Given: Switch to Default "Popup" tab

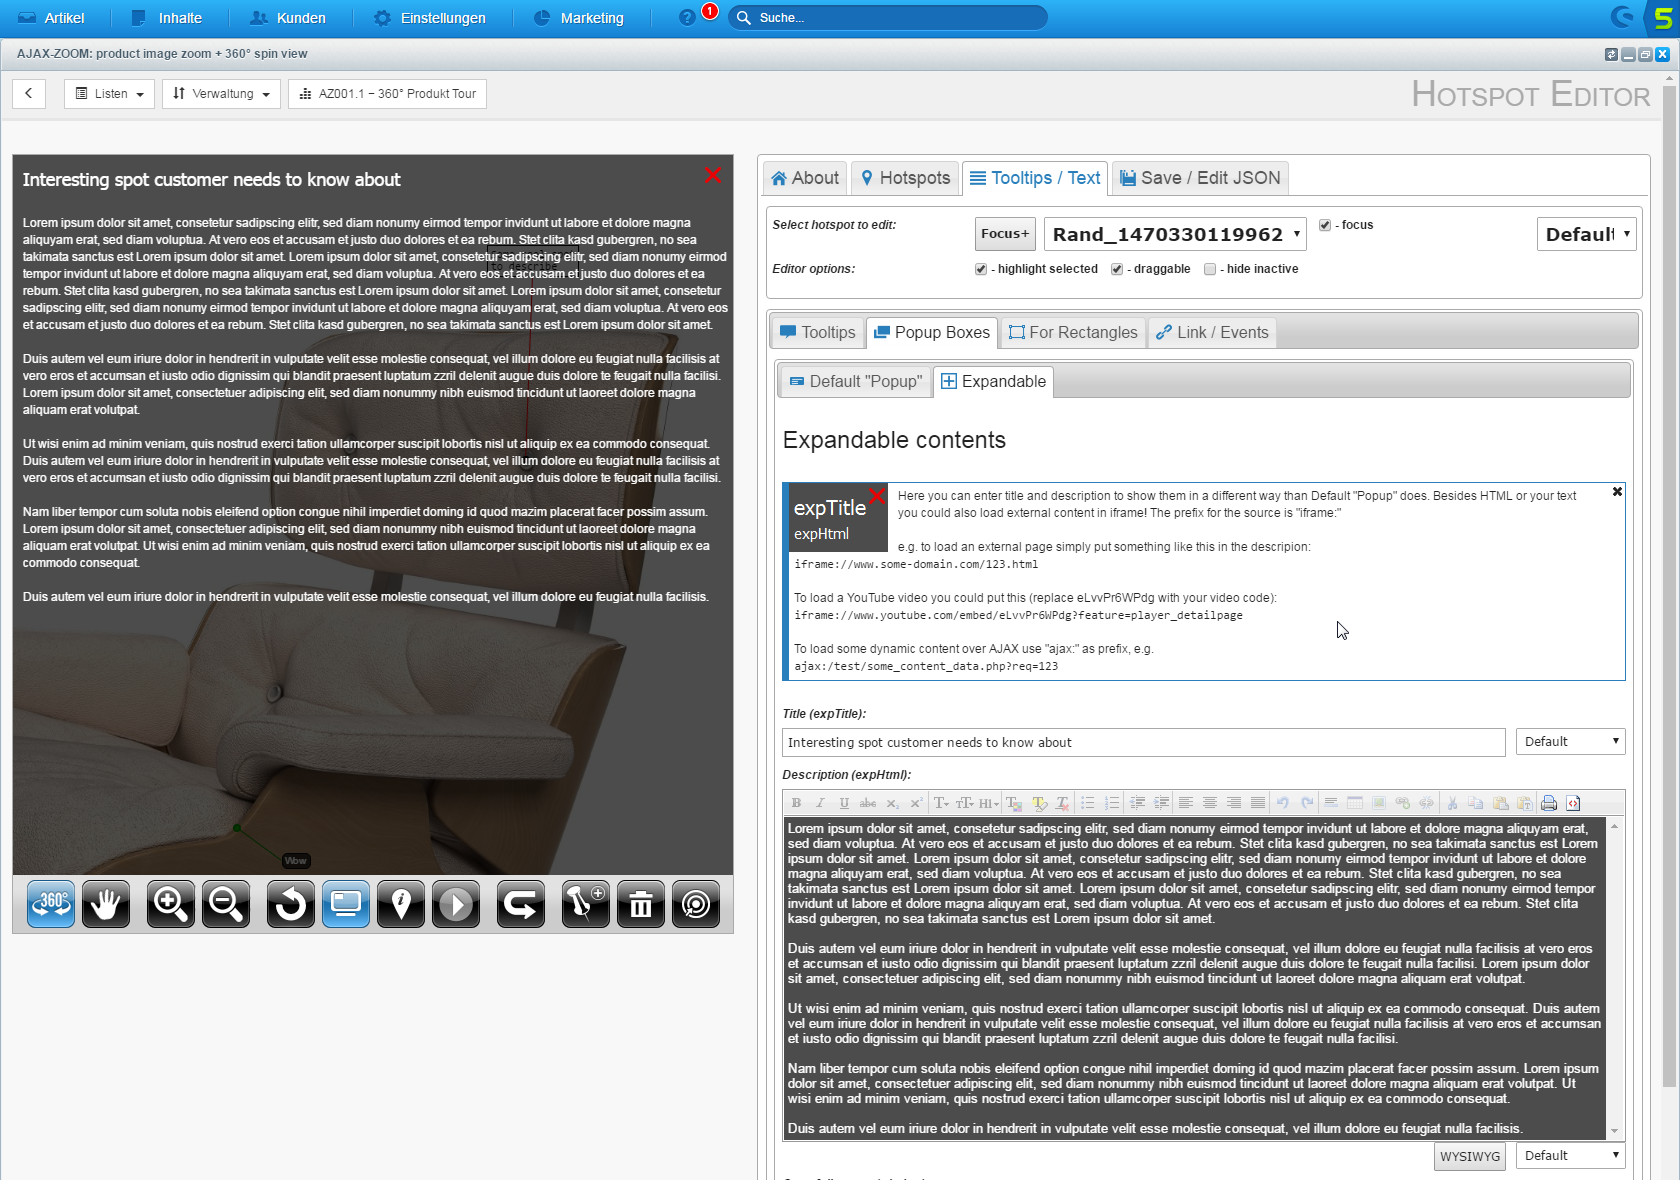Looking at the screenshot, I should 856,381.
